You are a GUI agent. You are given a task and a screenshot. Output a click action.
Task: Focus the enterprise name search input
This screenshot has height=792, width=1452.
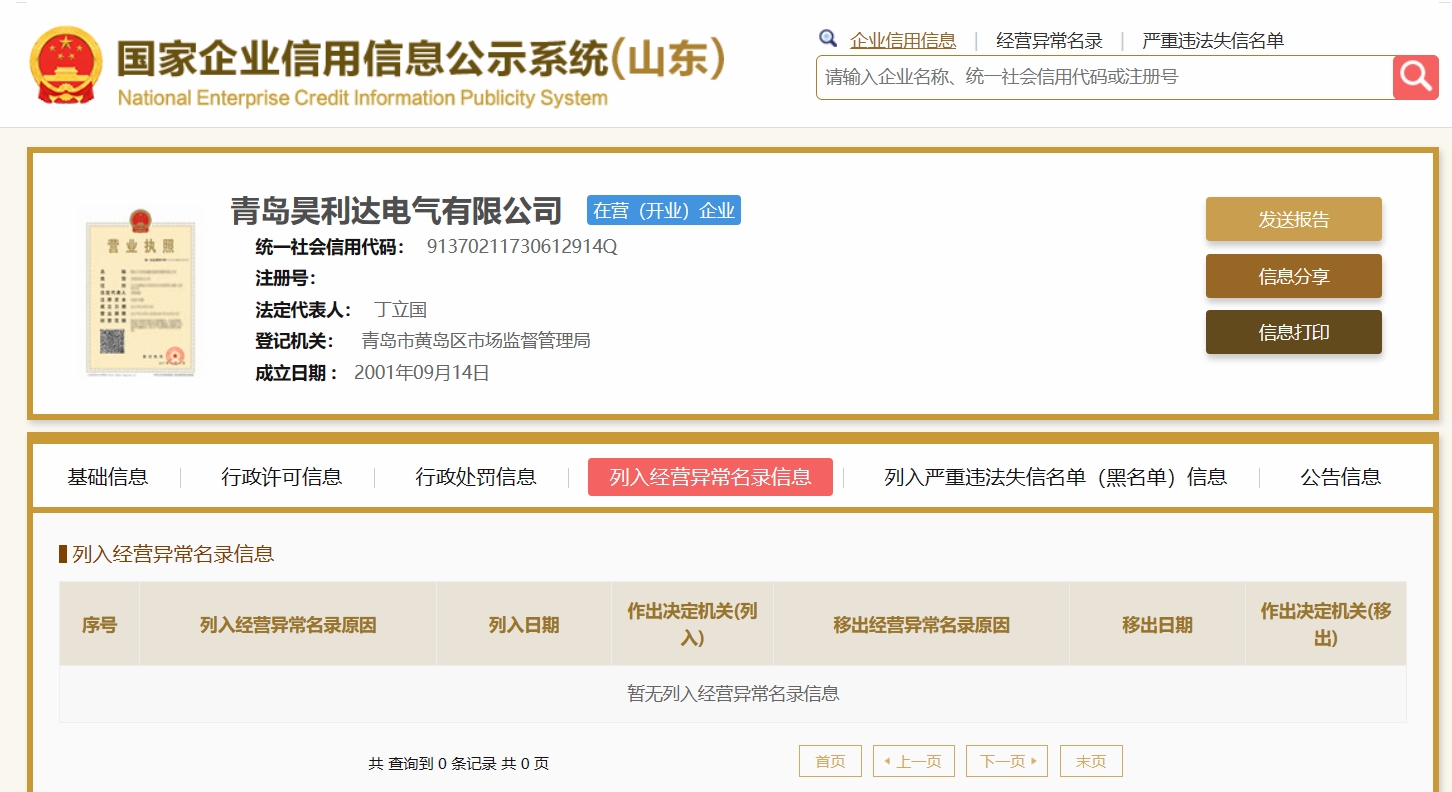(x=1105, y=77)
